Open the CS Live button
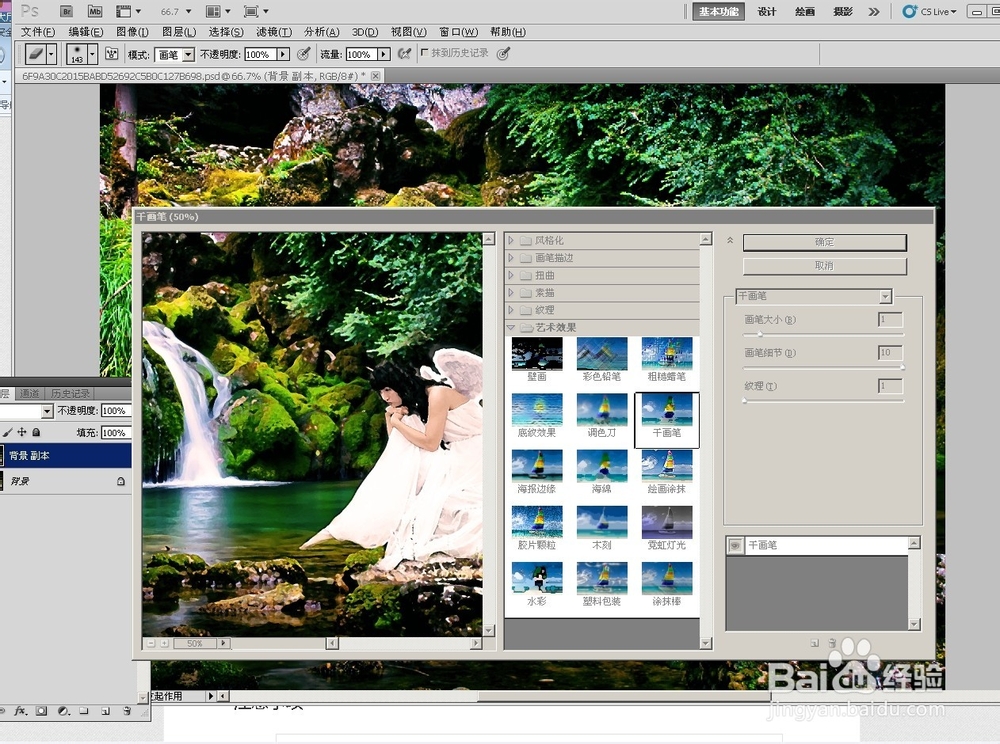 pyautogui.click(x=929, y=11)
